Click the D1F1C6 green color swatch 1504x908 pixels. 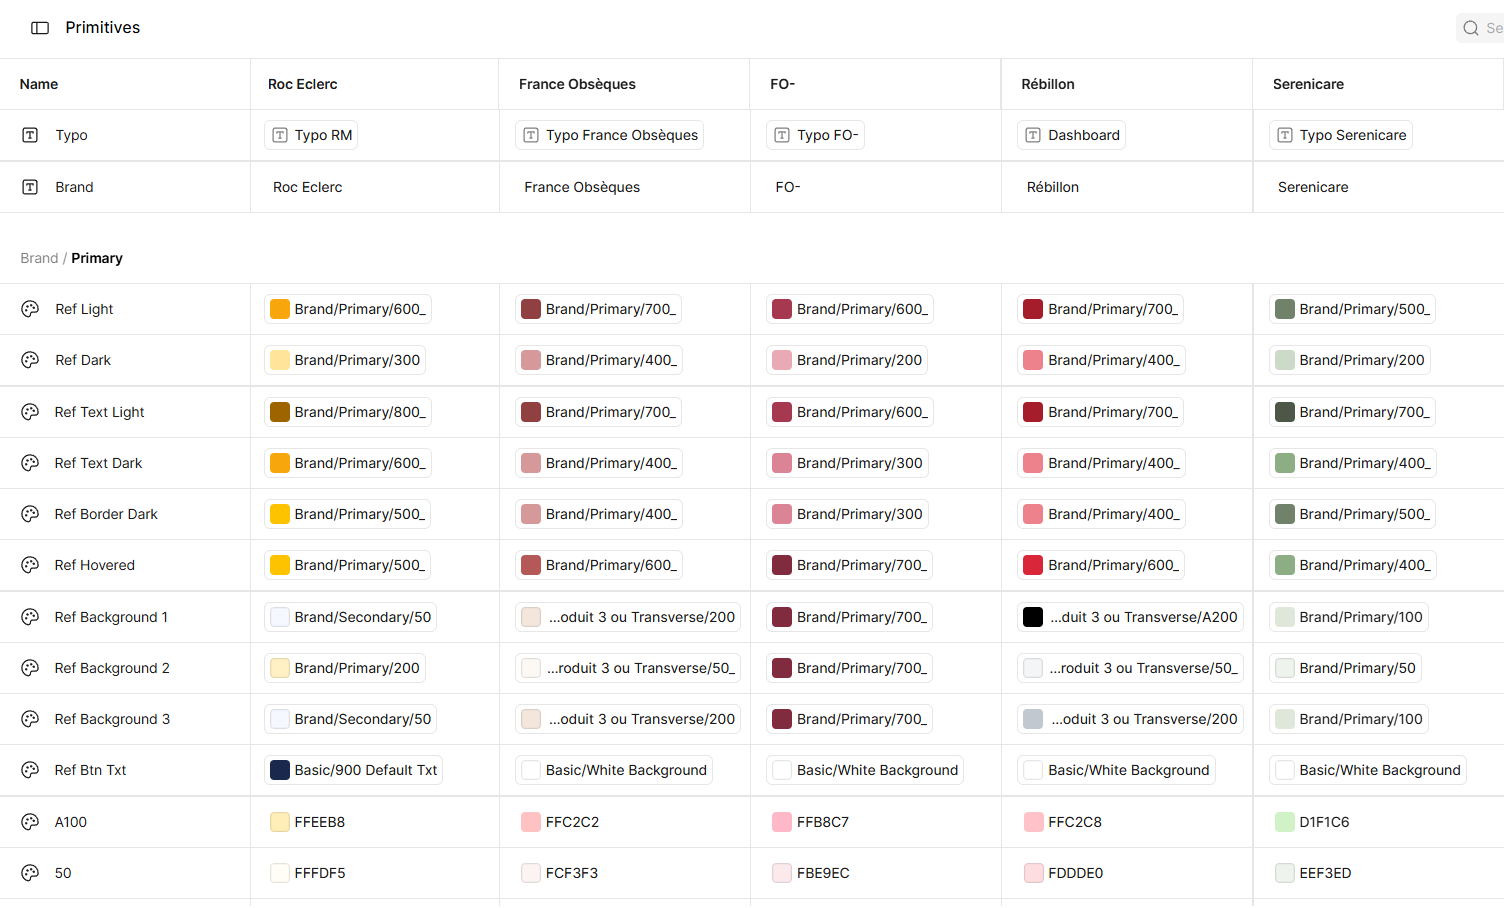[1285, 822]
